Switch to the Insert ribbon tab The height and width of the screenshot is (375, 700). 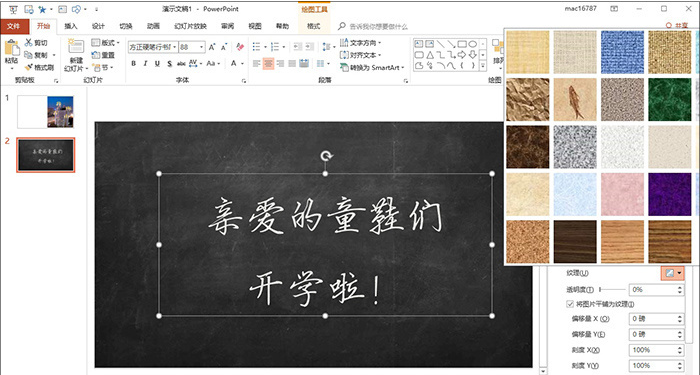coord(71,26)
